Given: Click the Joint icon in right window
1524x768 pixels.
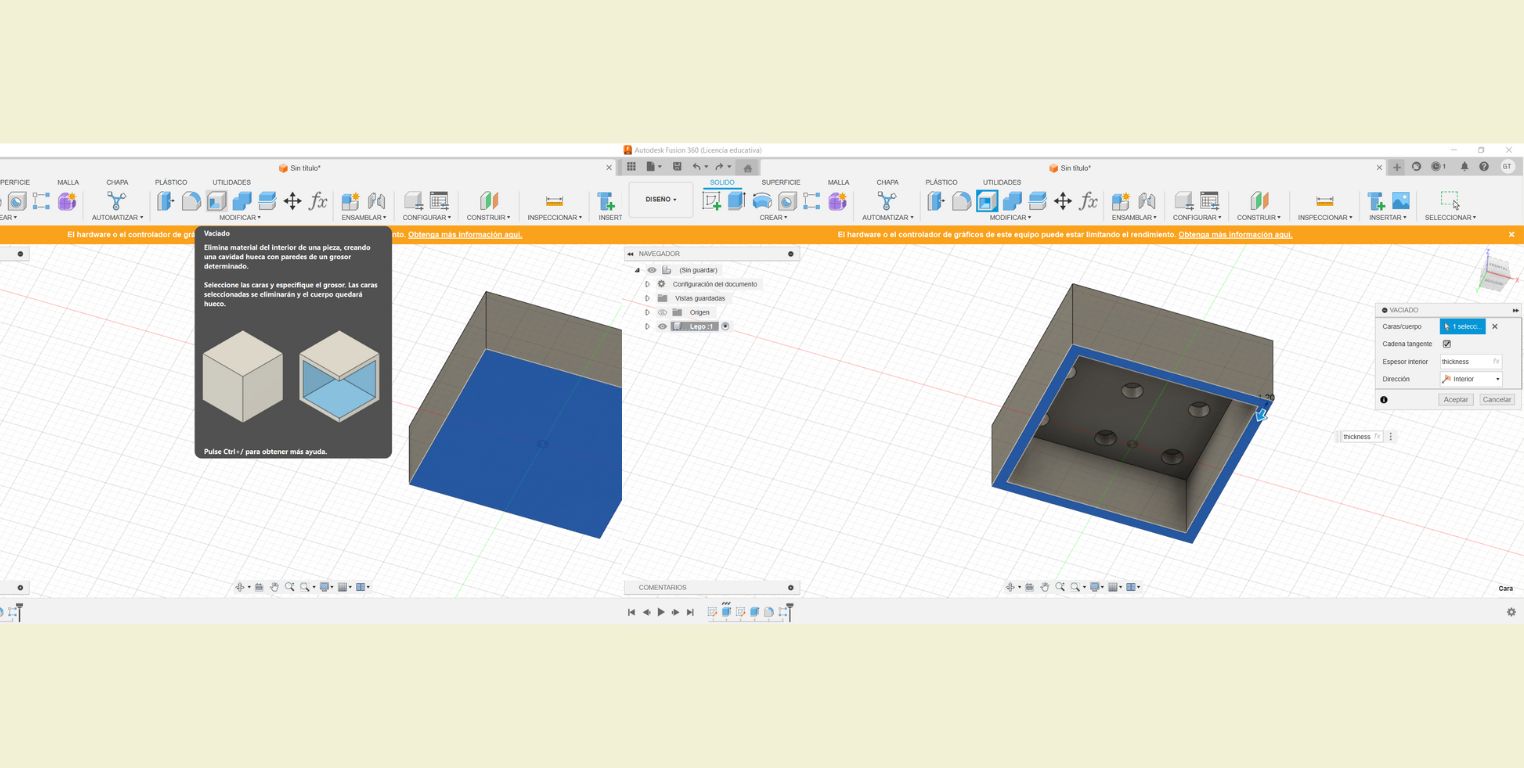Looking at the screenshot, I should point(1147,201).
